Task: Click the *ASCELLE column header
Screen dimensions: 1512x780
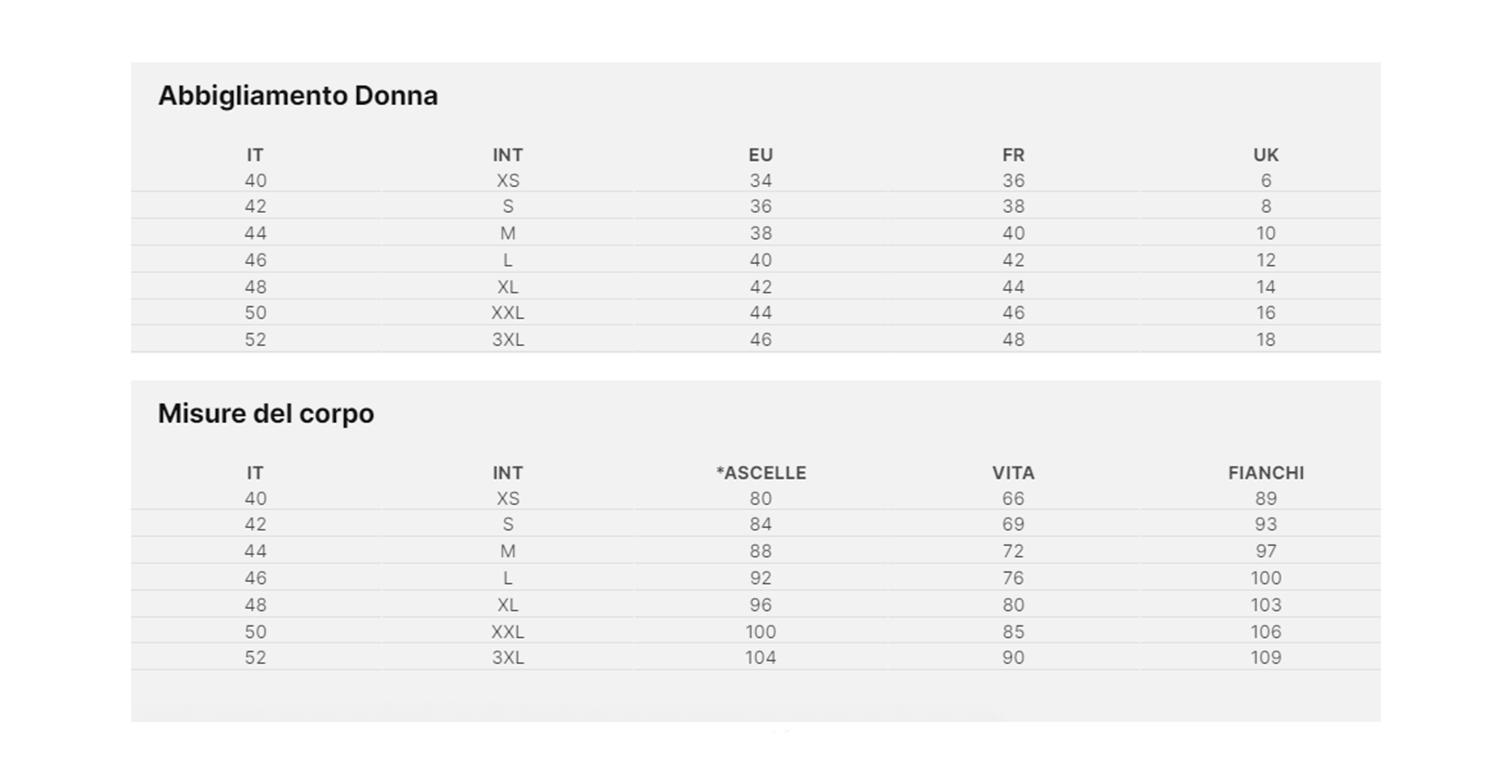Action: pyautogui.click(x=760, y=473)
